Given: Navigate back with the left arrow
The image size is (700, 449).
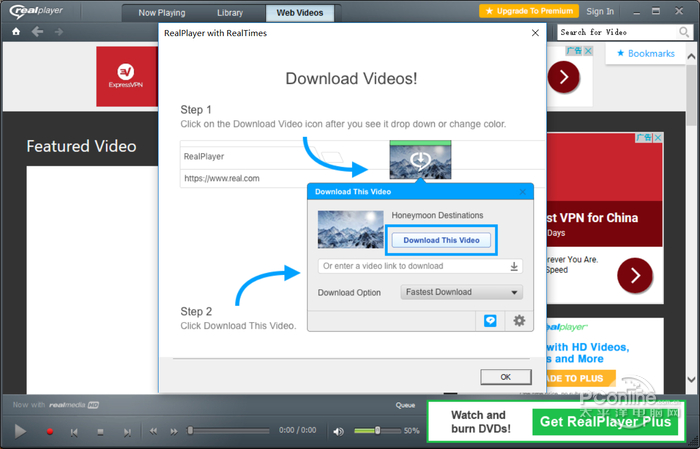Looking at the screenshot, I should 38,32.
